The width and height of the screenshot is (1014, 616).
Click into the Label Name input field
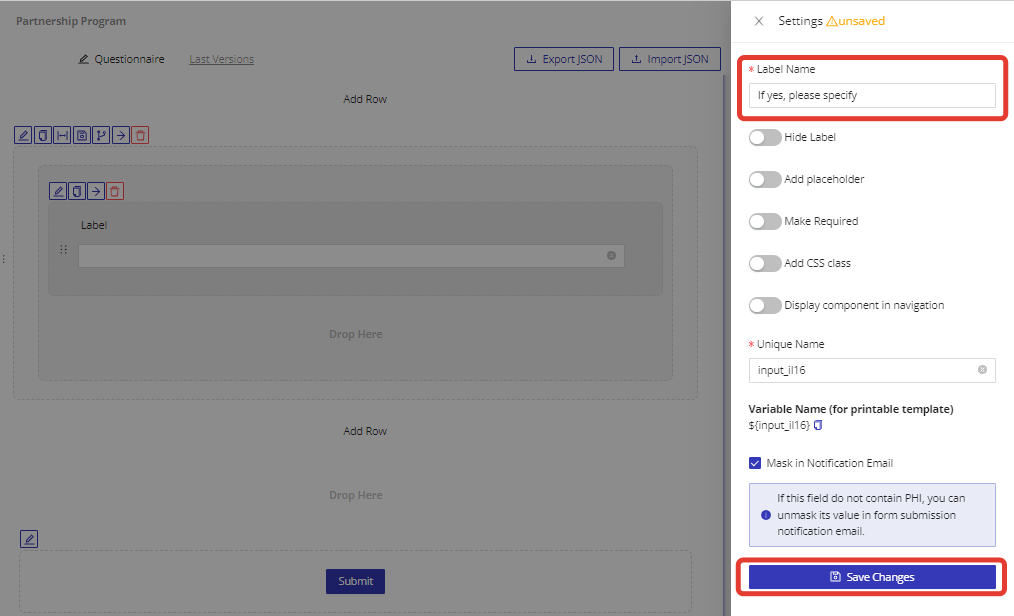[x=872, y=95]
